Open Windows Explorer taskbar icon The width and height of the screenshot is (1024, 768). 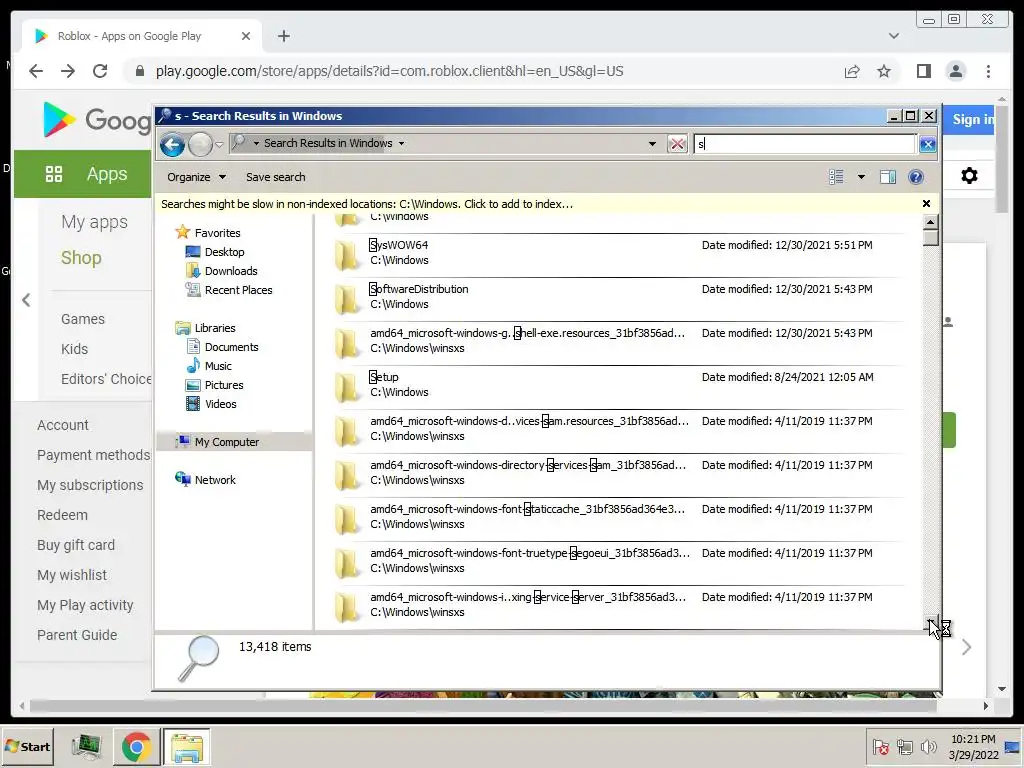[186, 747]
